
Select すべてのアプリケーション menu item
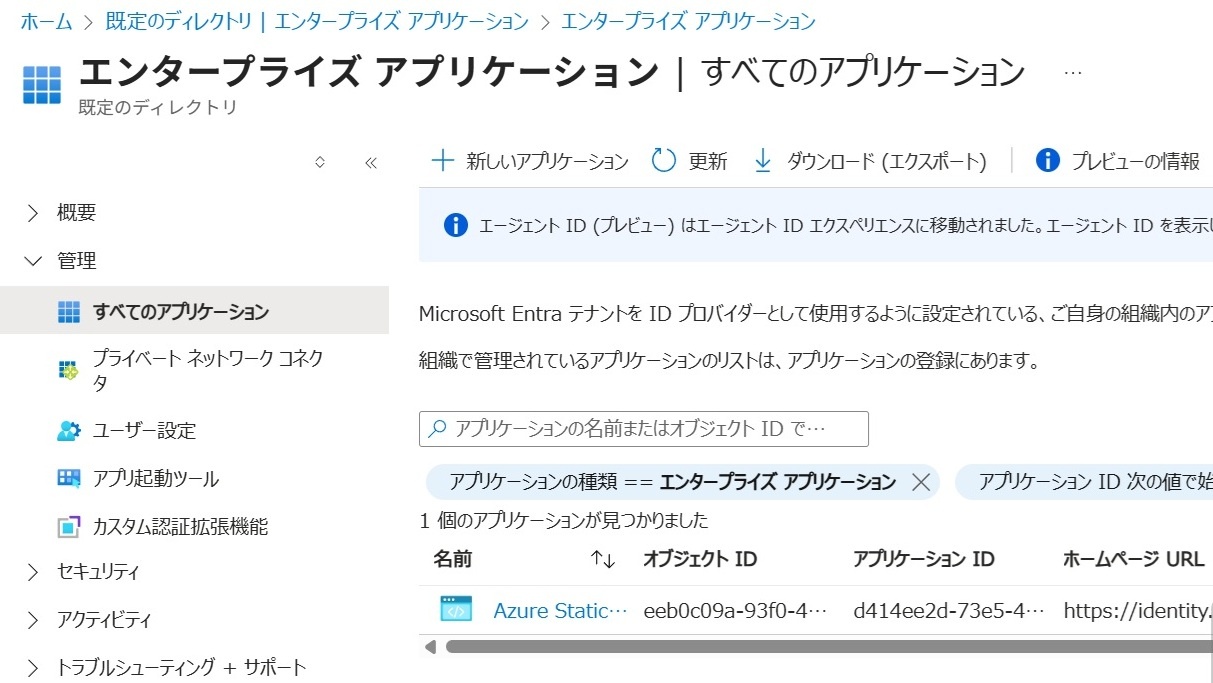pos(180,312)
